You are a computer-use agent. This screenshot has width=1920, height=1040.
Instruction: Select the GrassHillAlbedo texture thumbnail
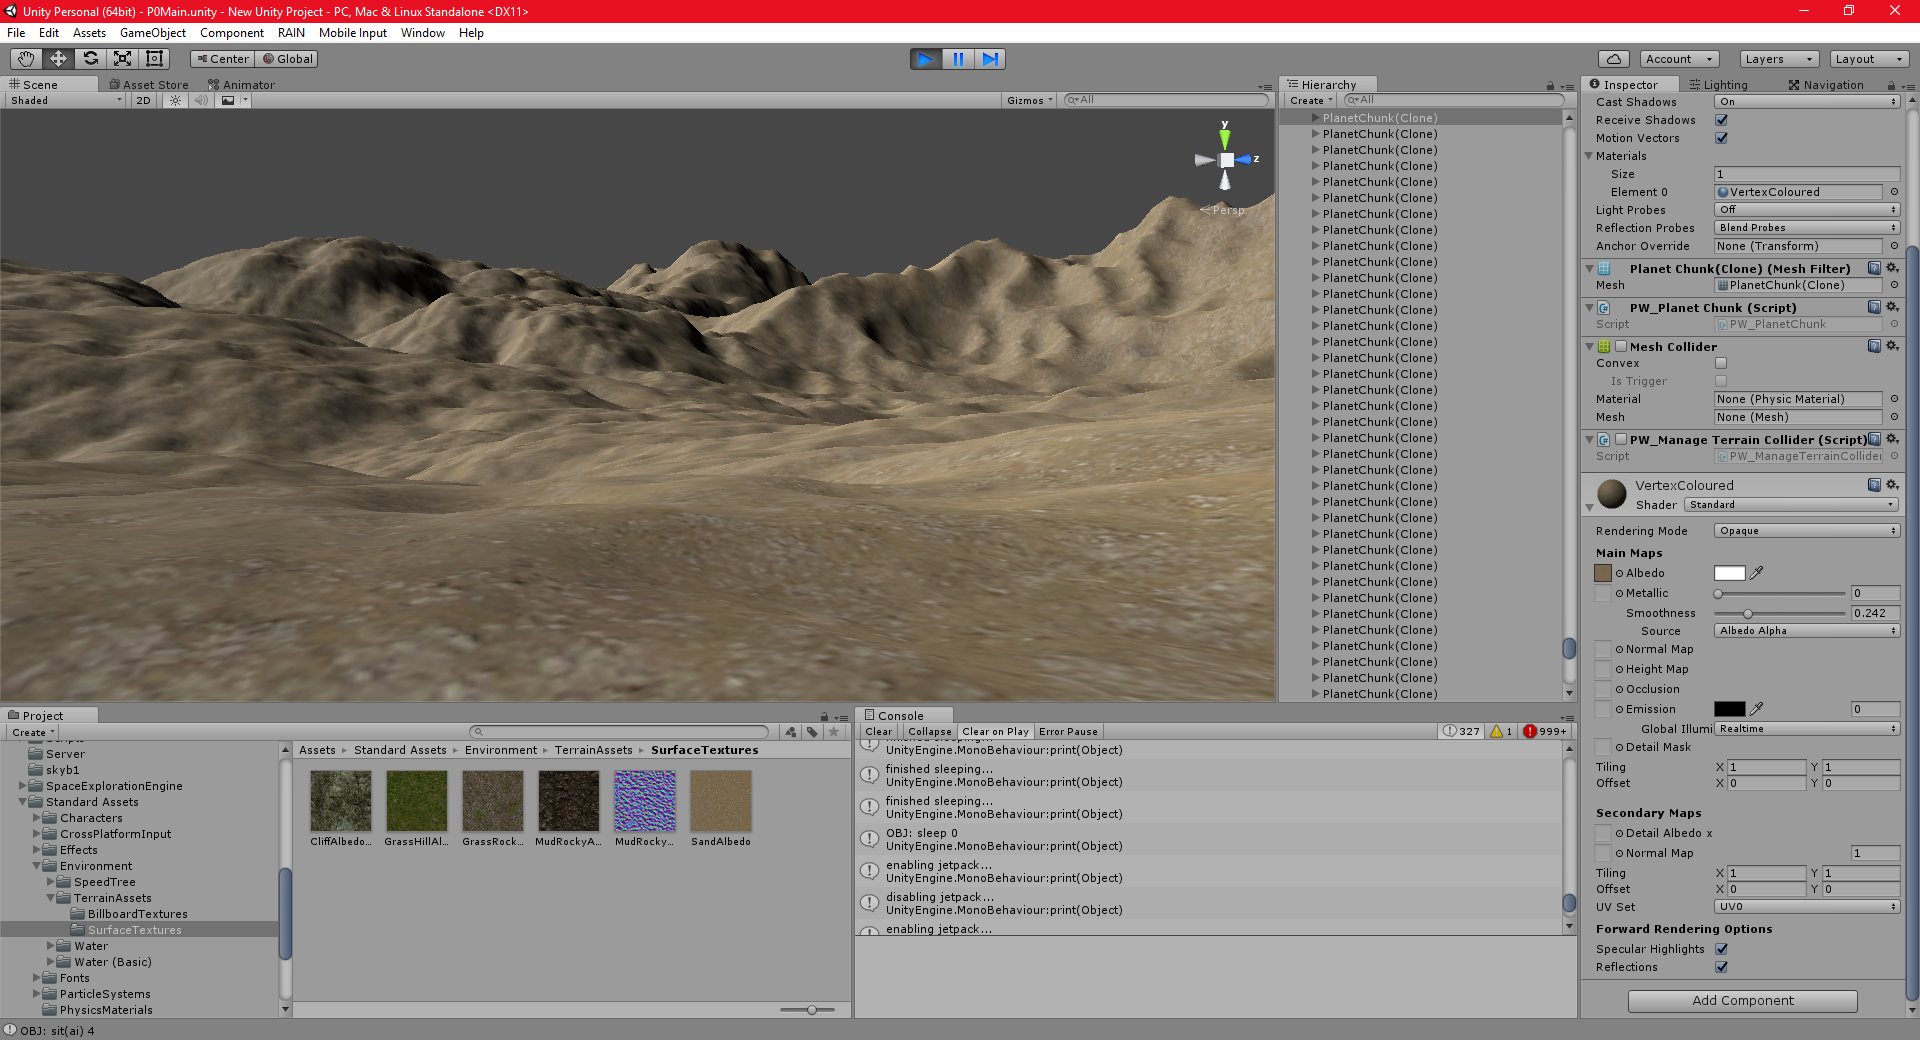pos(416,800)
